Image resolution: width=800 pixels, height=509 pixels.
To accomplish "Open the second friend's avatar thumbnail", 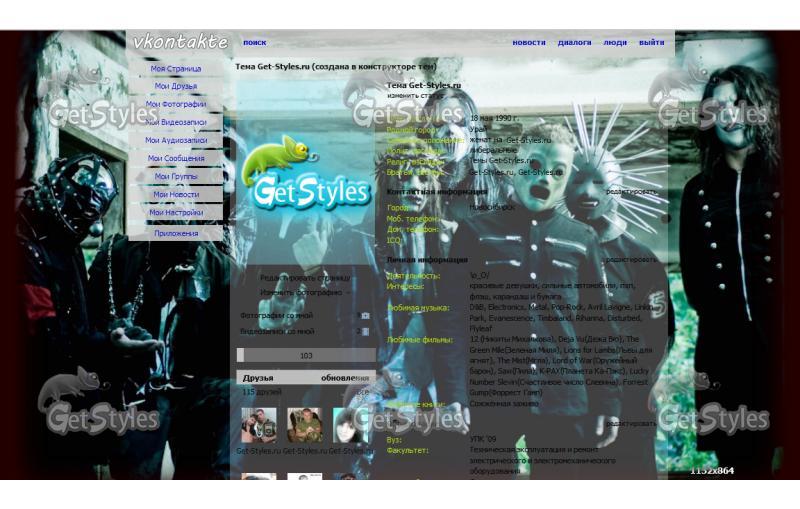I will point(304,425).
